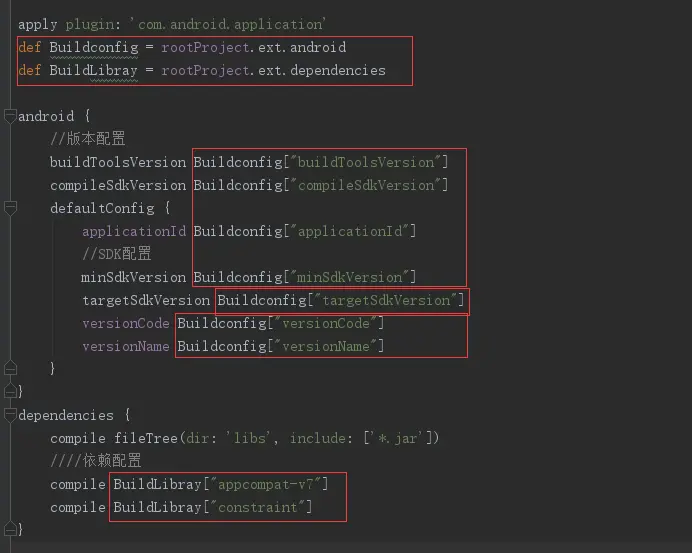Select the BuildLibray variable in its def line
The image size is (692, 553).
(x=93, y=71)
